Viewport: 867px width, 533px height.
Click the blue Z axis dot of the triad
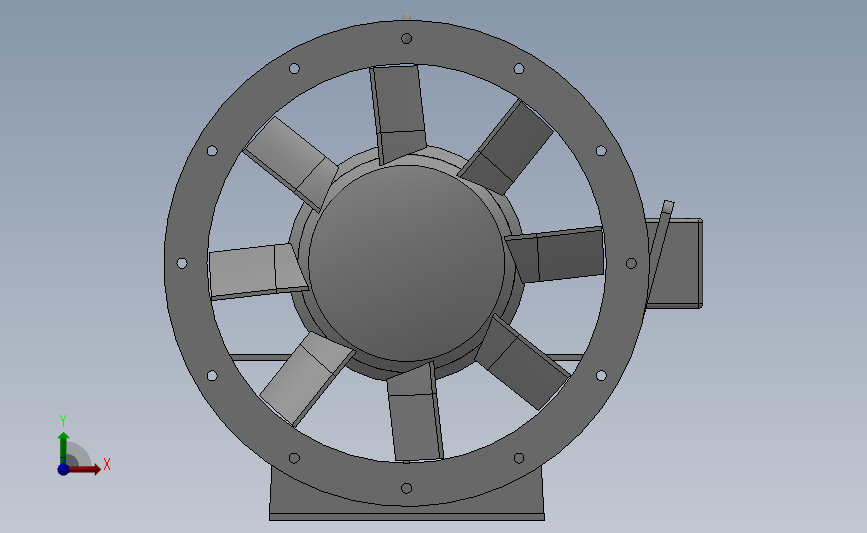coord(63,469)
